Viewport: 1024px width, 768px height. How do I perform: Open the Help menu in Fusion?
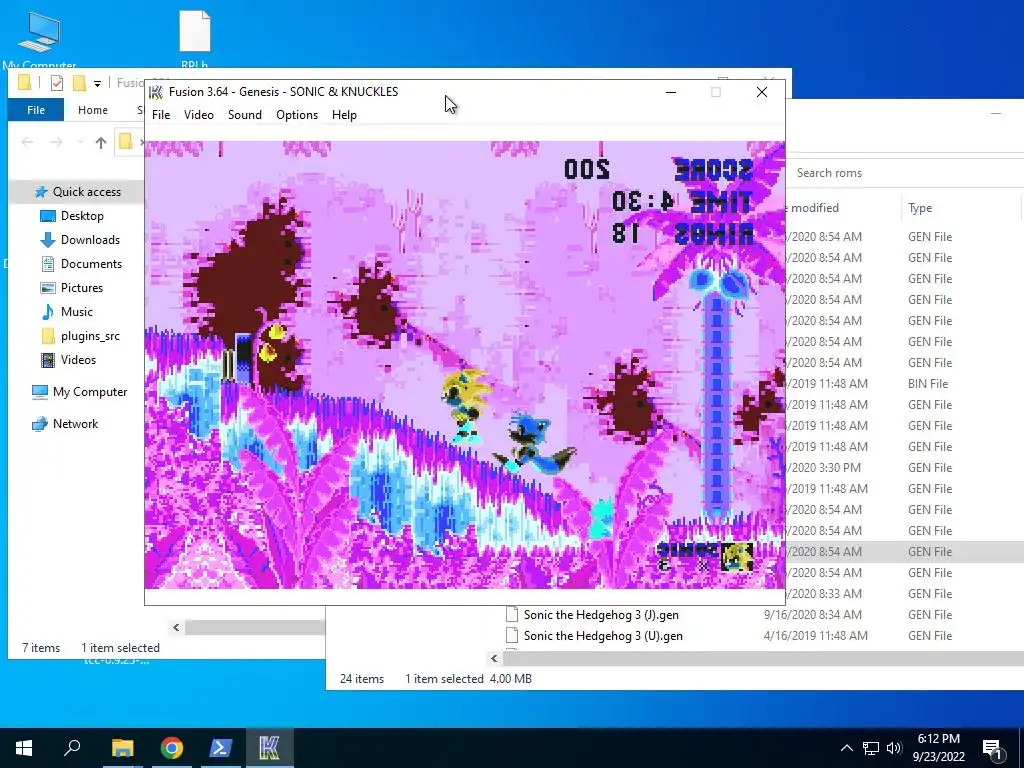(x=344, y=115)
